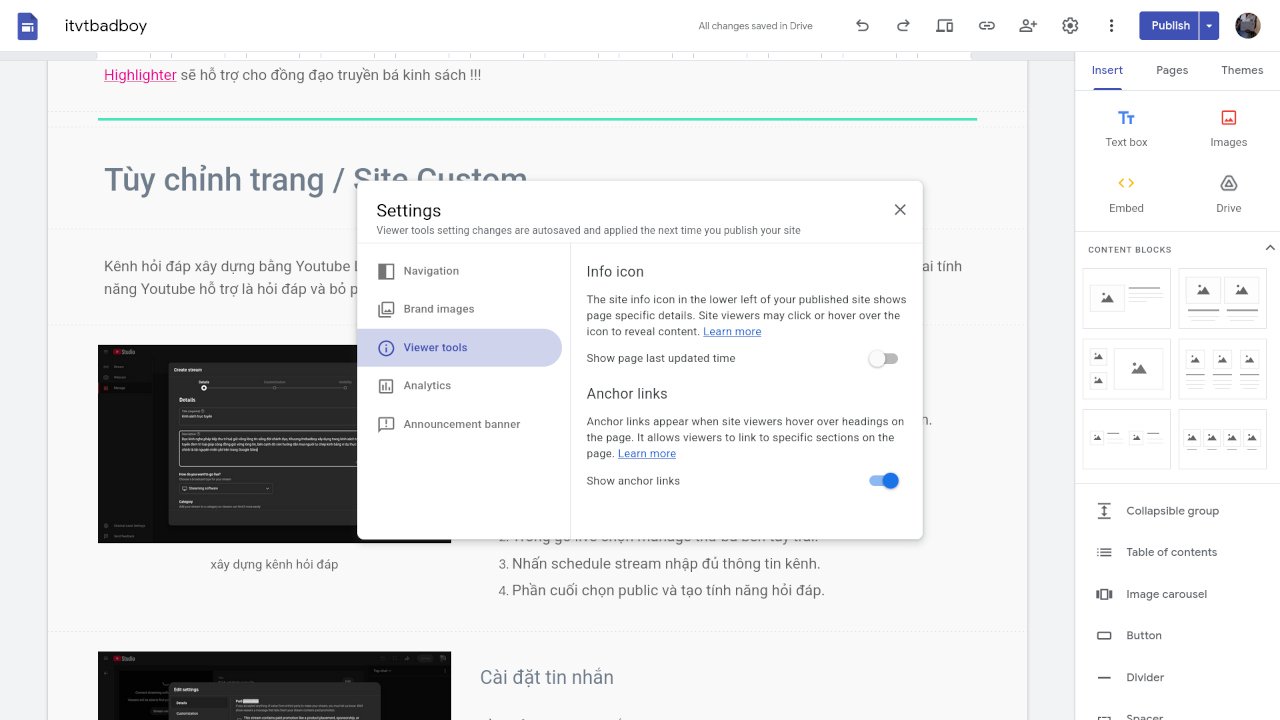This screenshot has height=720, width=1280.
Task: Click the redo arrow icon
Action: (903, 26)
